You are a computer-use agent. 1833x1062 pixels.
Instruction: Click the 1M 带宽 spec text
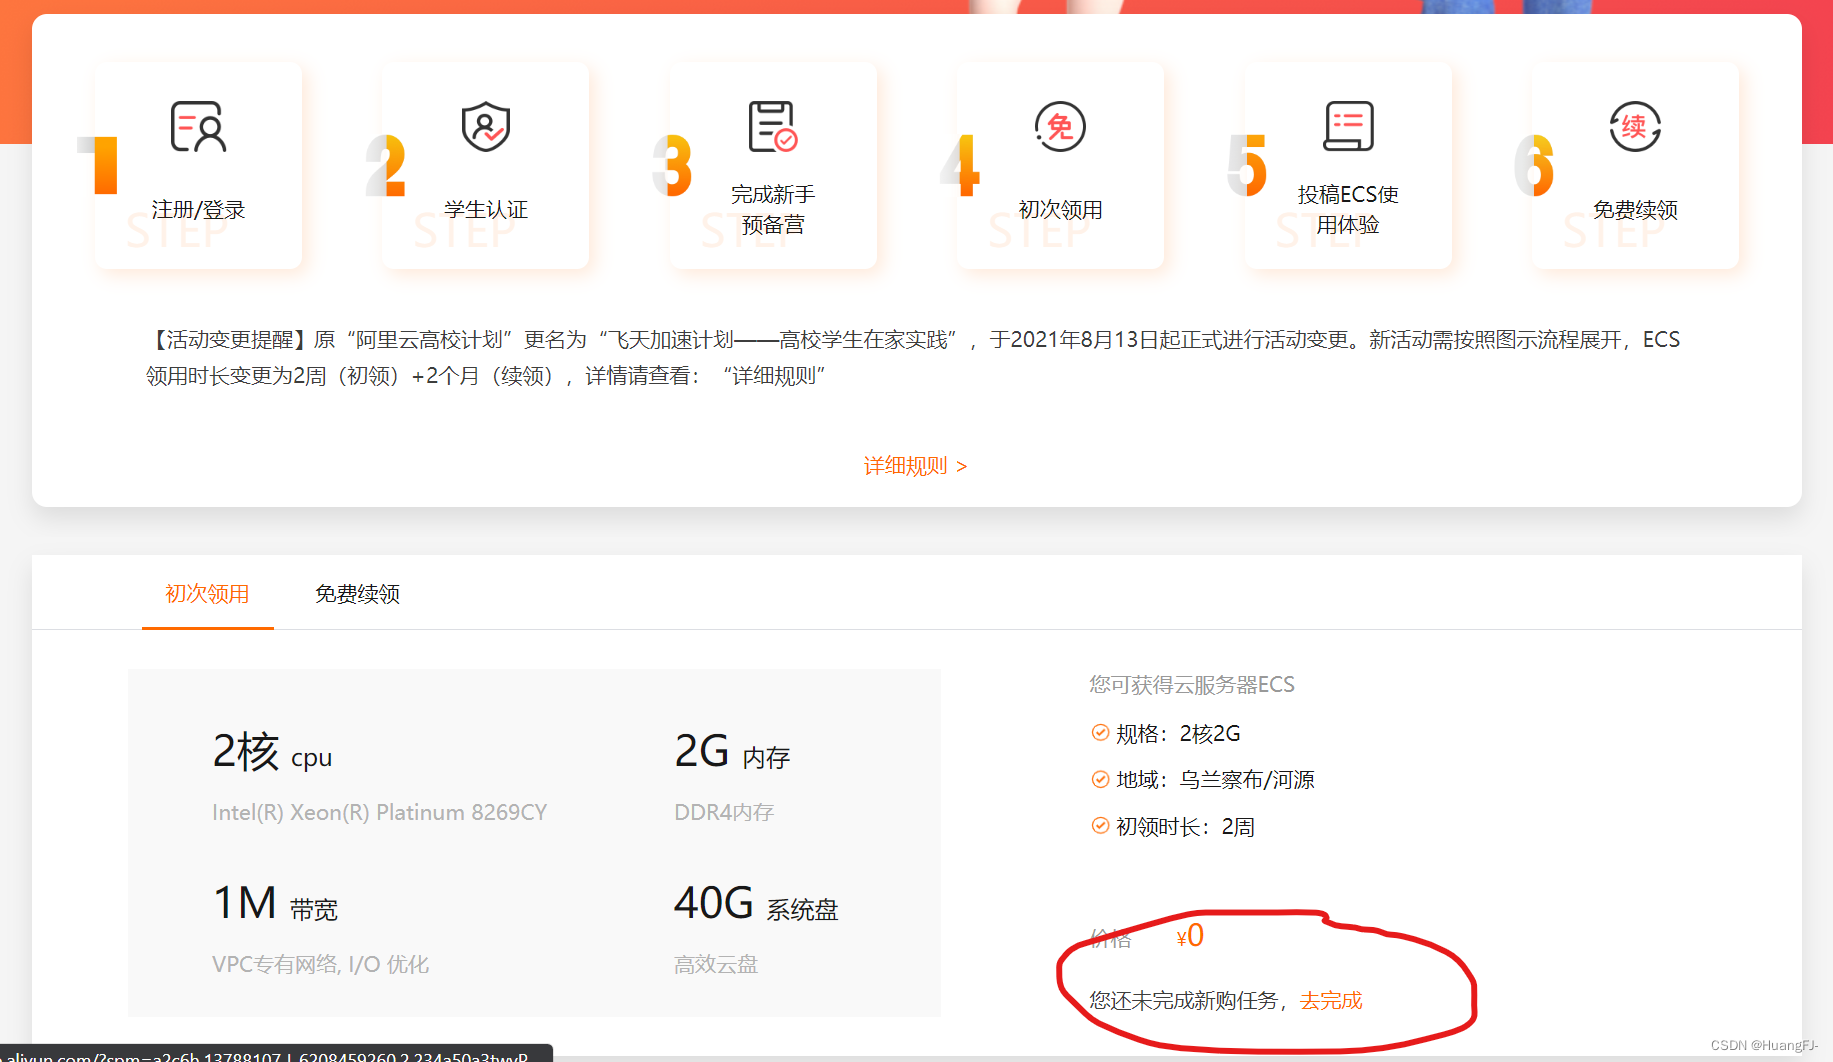click(275, 904)
